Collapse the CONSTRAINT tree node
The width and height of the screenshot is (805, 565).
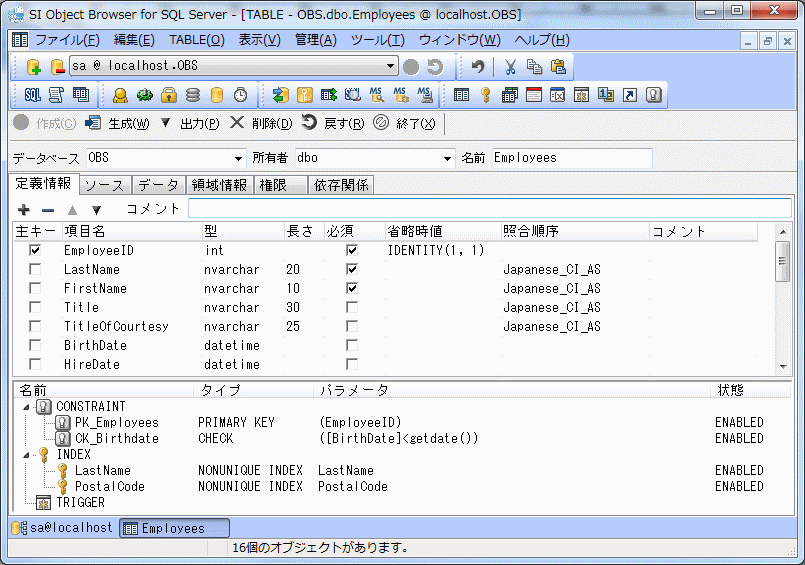[x=26, y=407]
